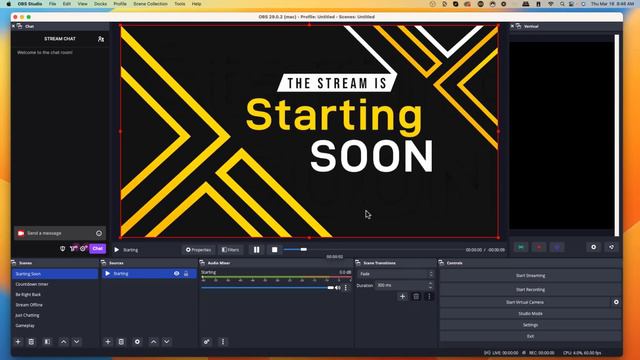Move selected scene down
The width and height of the screenshot is (640, 360).
click(77, 342)
